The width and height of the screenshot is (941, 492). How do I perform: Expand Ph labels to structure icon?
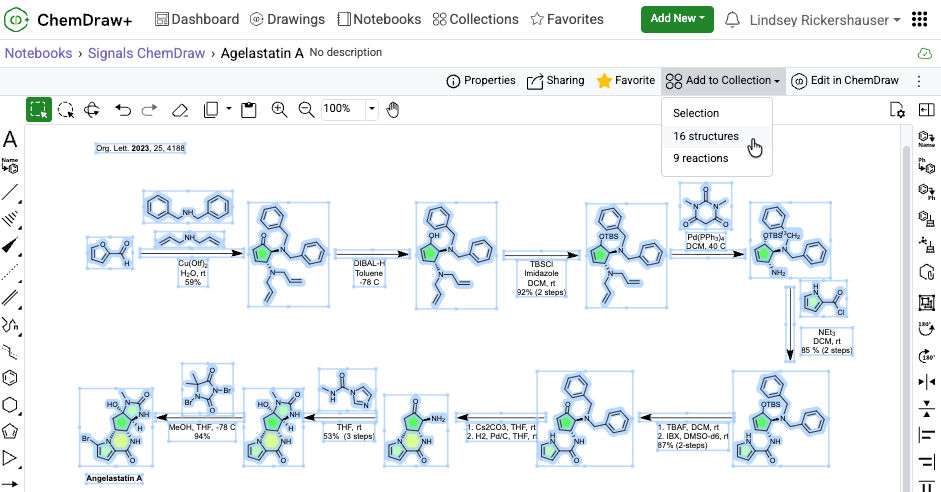click(x=927, y=166)
